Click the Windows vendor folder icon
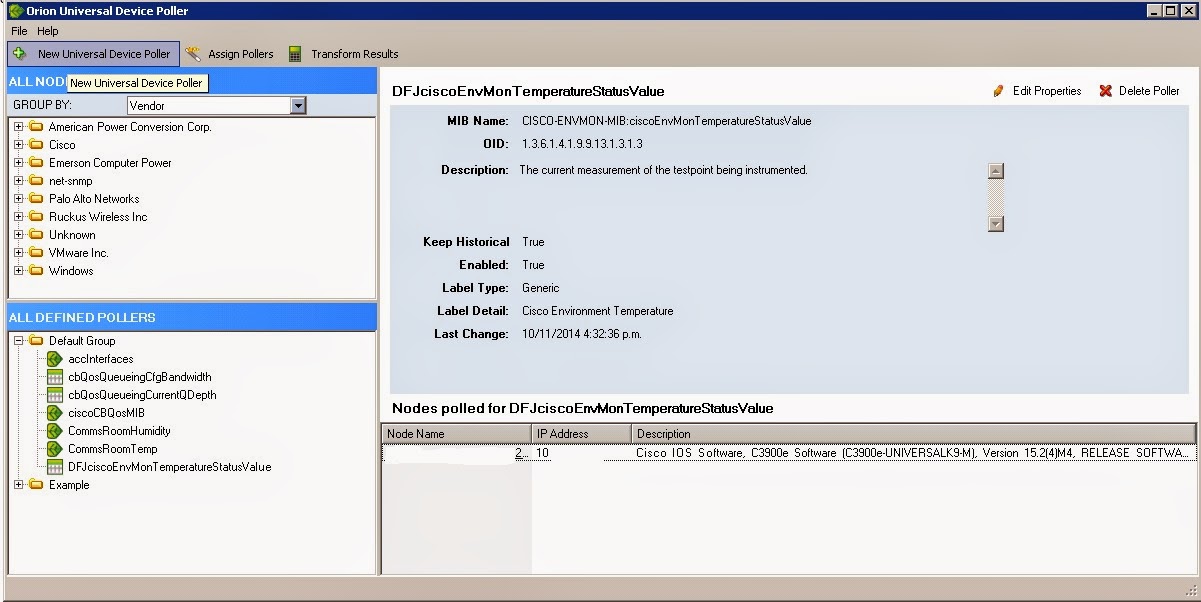This screenshot has height=602, width=1201. point(36,271)
